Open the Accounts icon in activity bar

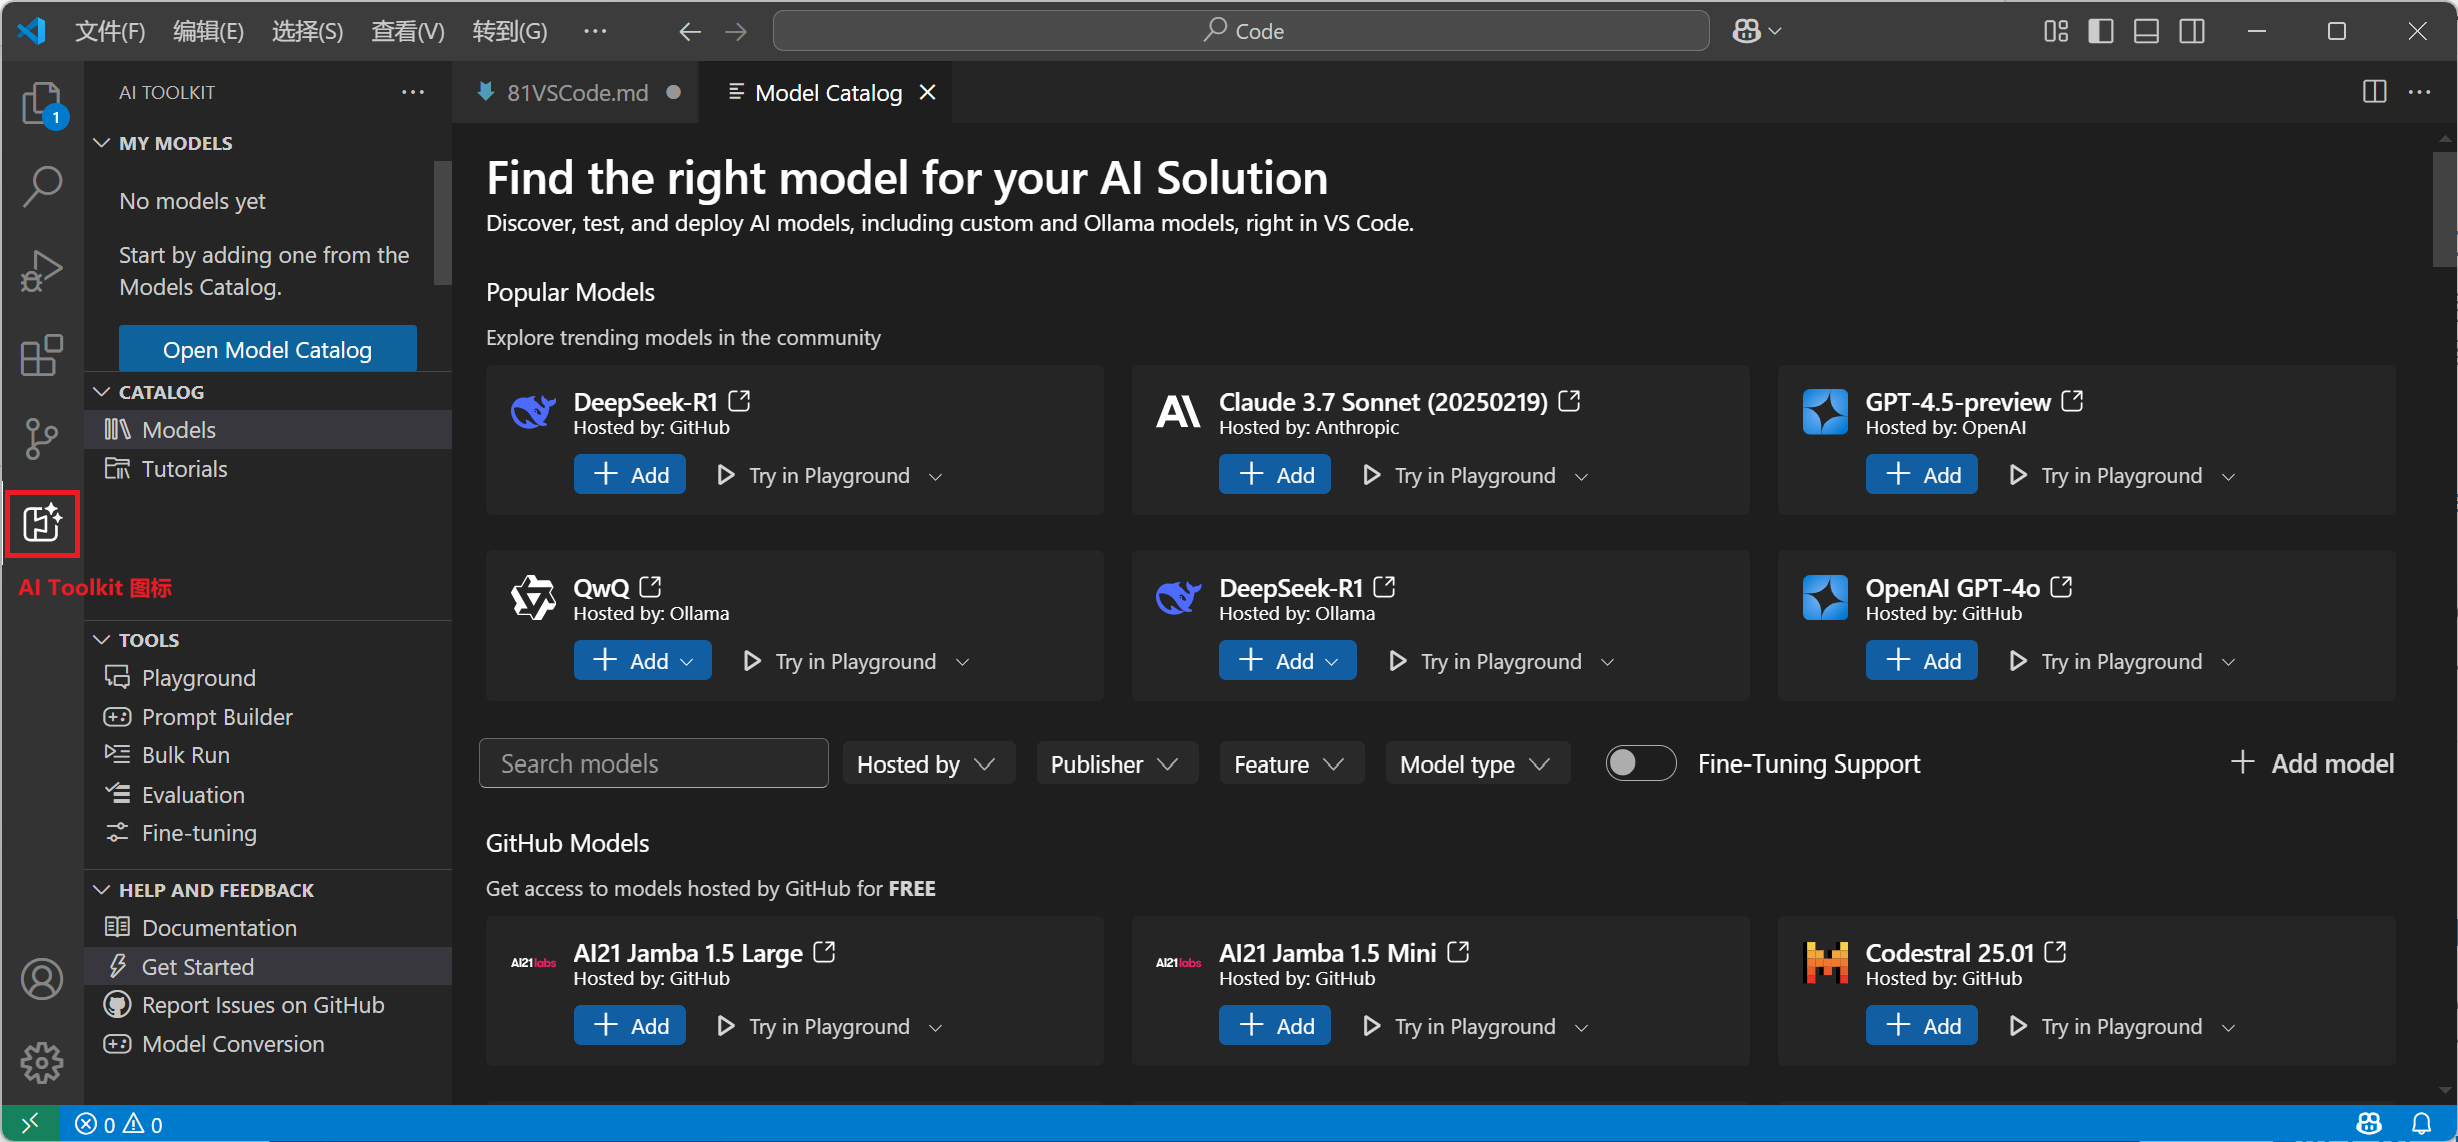pos(42,979)
